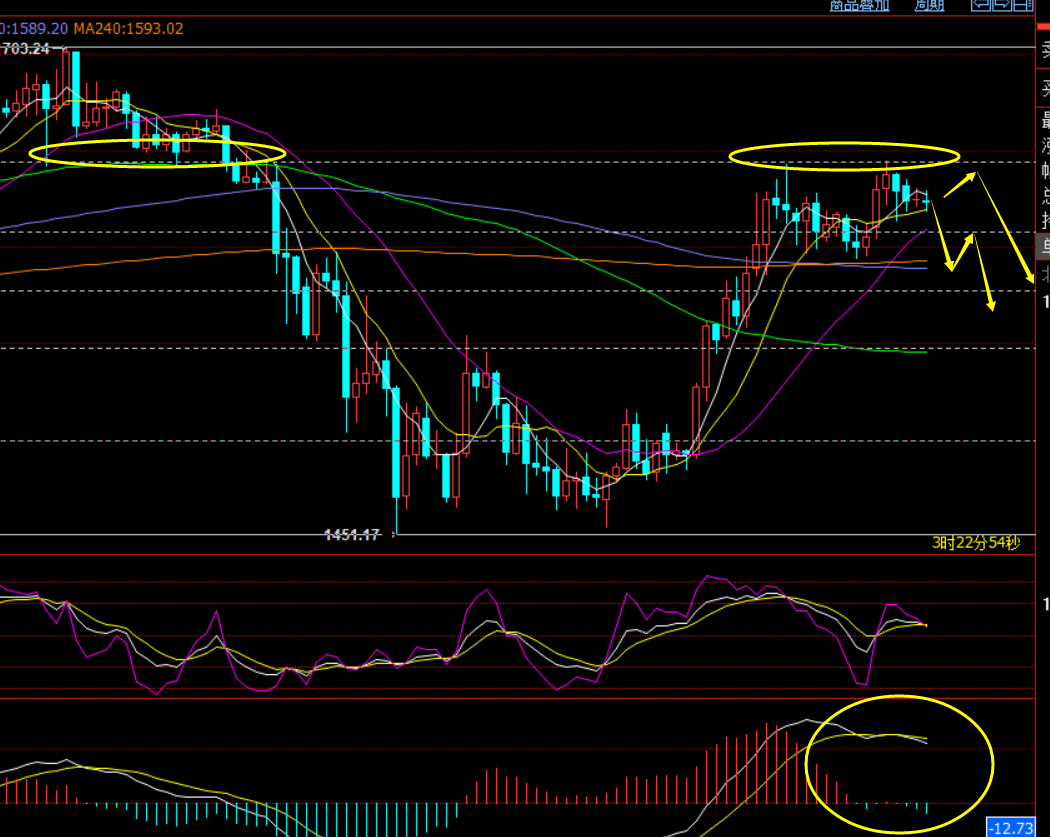Viewport: 1050px width, 837px height.
Task: Select the upper-right yellow ellipse annotation
Action: (x=844, y=155)
